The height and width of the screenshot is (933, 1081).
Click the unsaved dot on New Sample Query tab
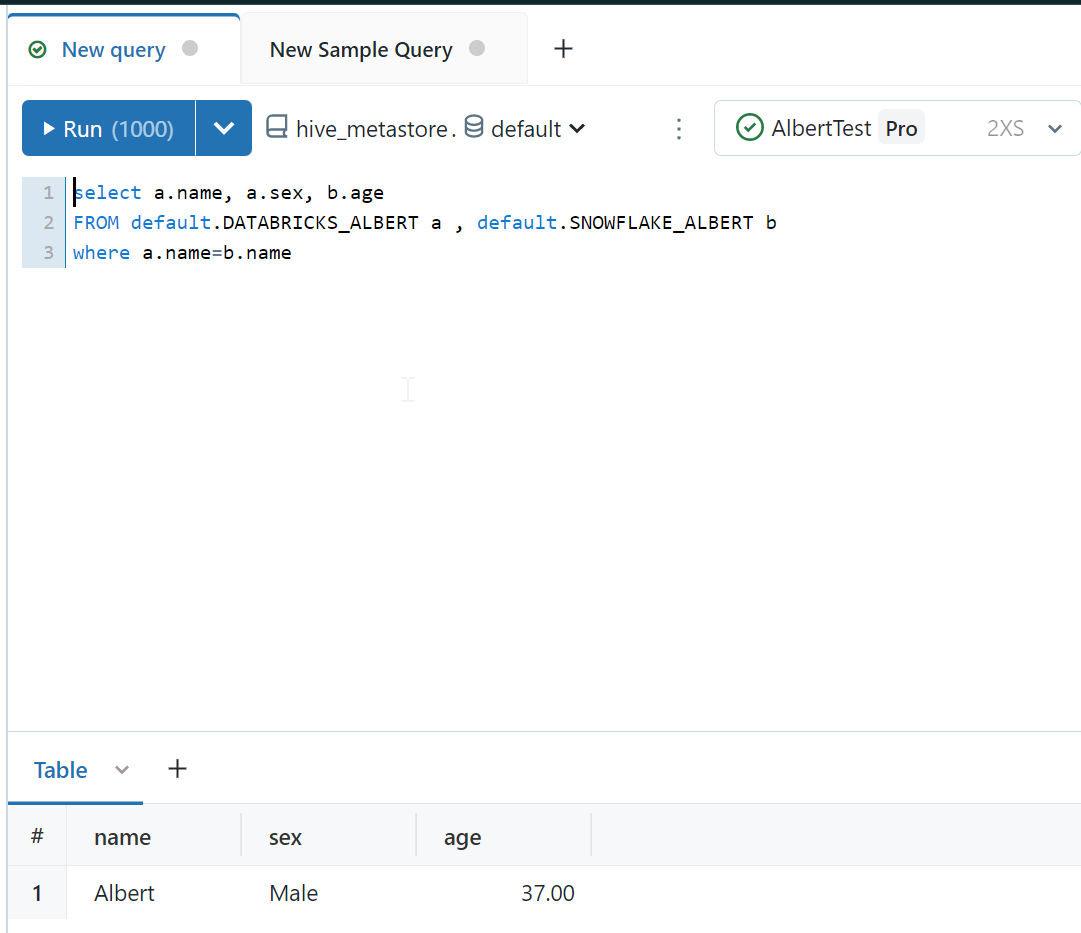click(x=477, y=47)
